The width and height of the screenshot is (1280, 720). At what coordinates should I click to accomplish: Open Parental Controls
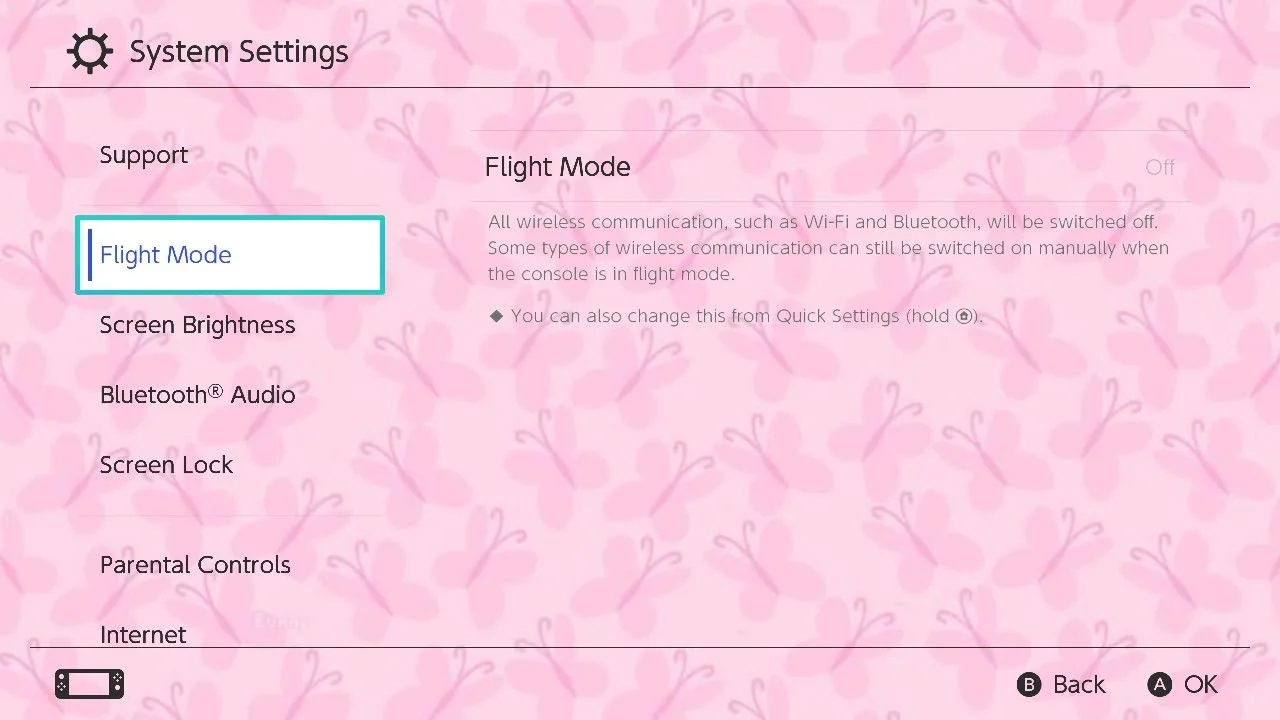click(195, 565)
